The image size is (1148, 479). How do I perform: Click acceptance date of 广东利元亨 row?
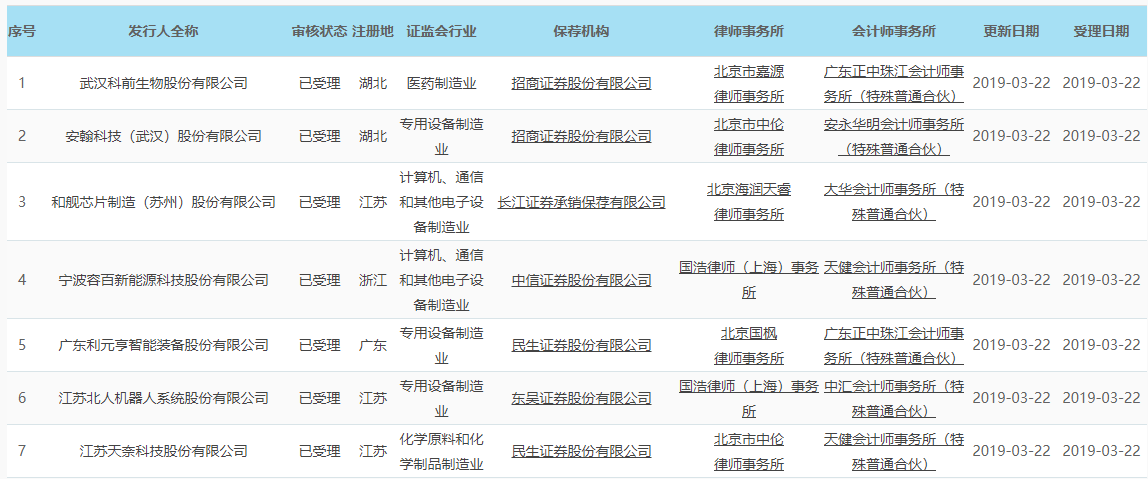tap(1101, 345)
